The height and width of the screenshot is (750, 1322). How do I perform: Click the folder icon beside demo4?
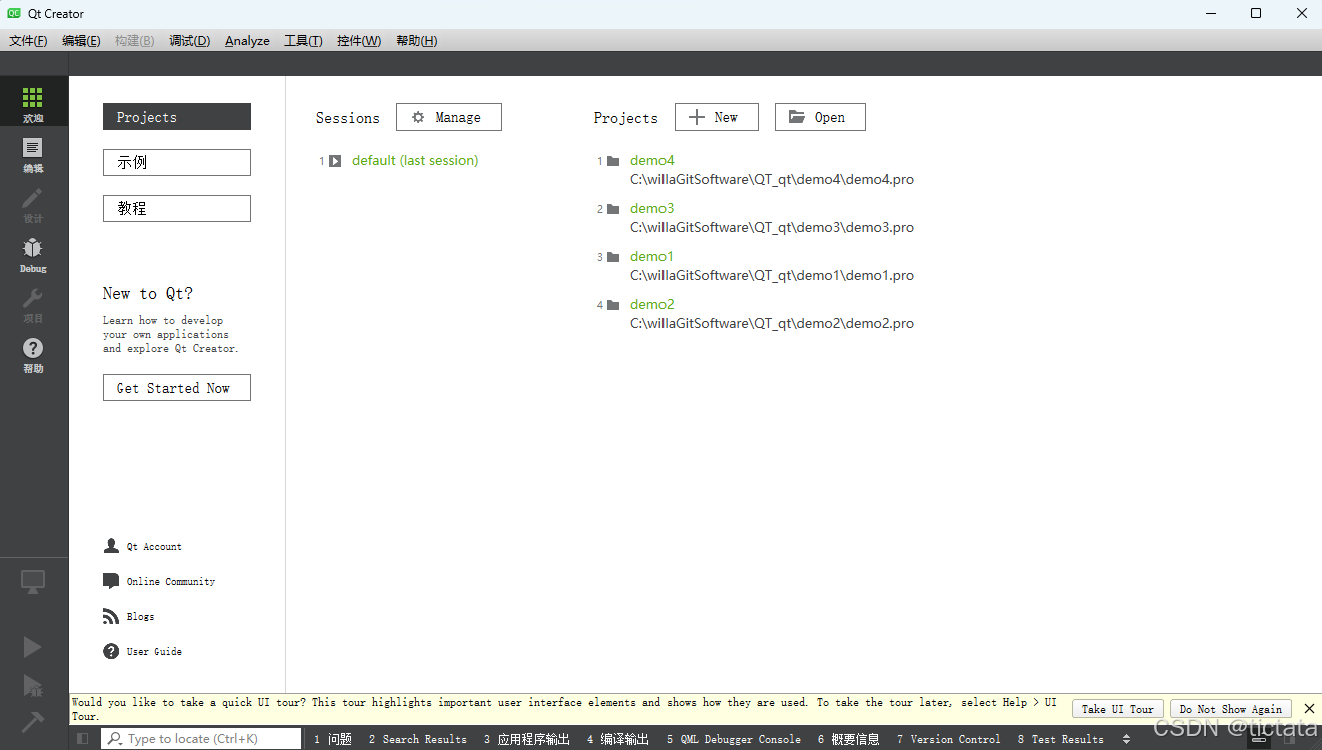click(x=613, y=161)
